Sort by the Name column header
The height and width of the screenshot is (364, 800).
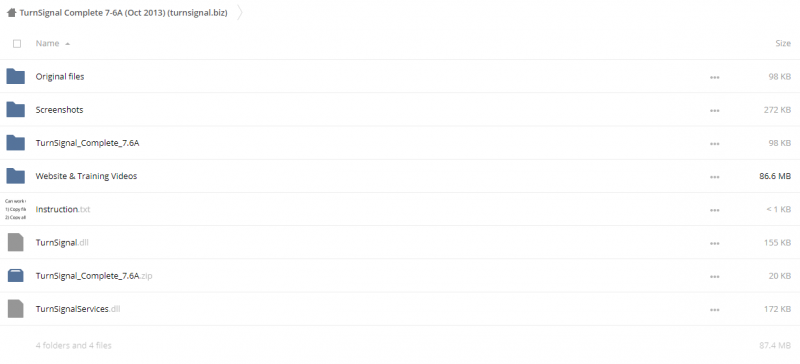[47, 43]
